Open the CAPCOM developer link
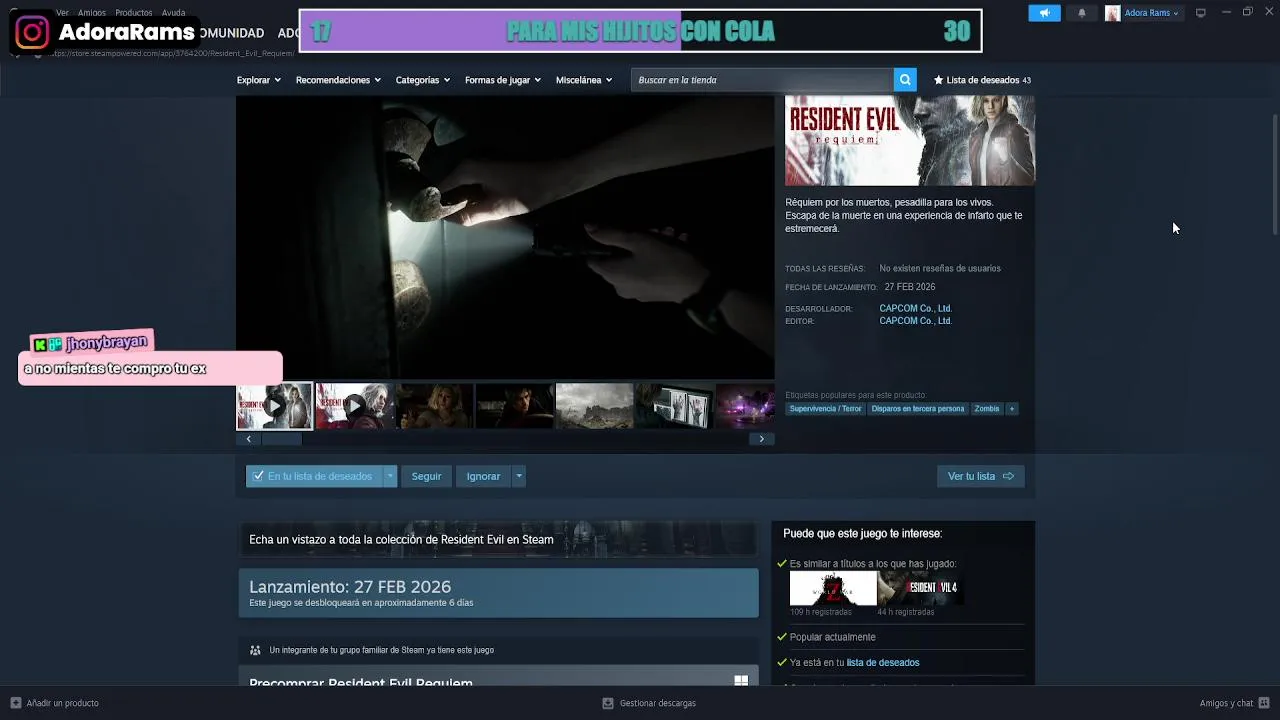 click(915, 309)
